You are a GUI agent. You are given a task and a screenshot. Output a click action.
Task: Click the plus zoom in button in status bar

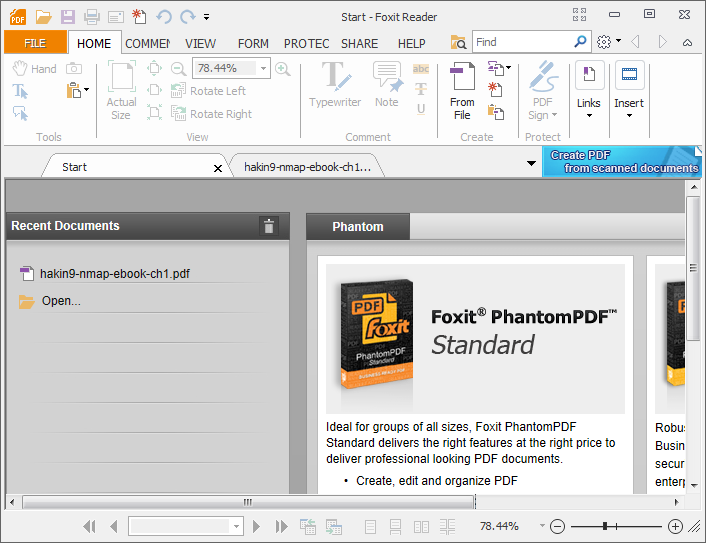[675, 526]
